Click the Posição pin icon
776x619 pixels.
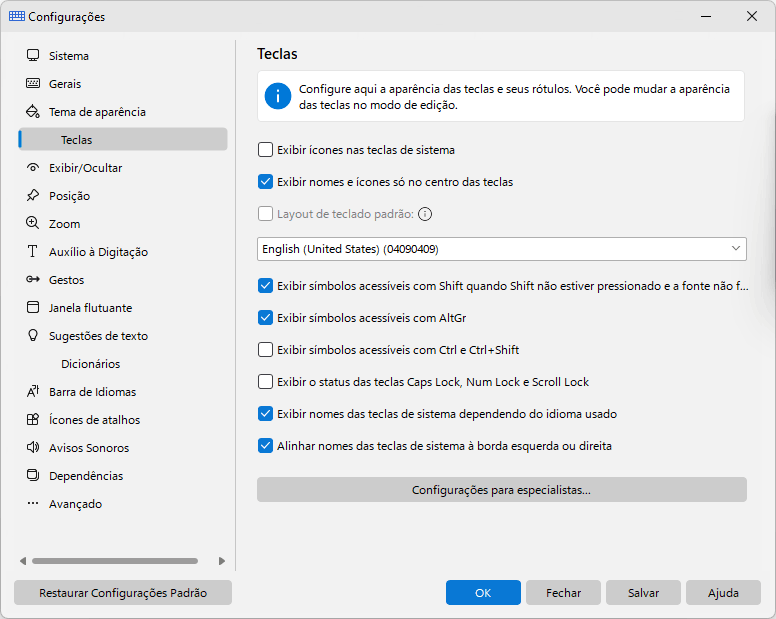(33, 195)
